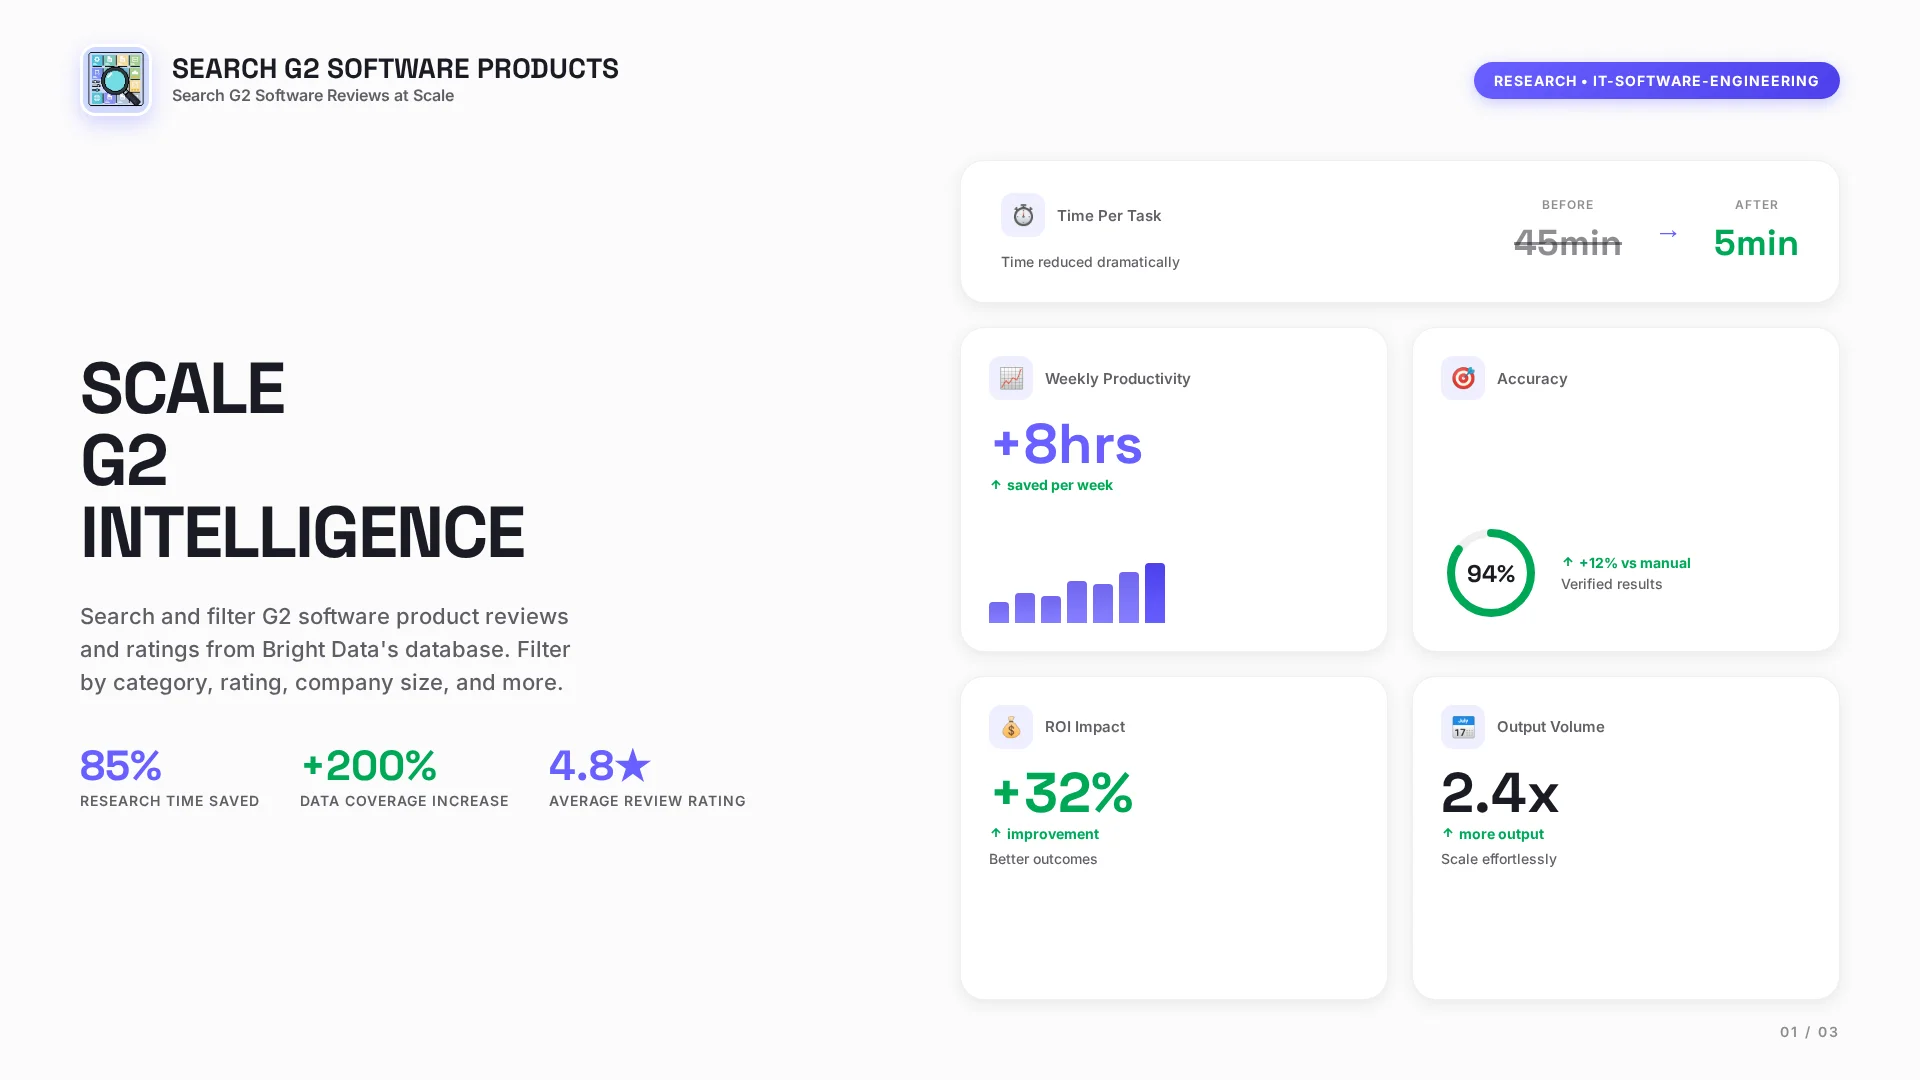1920x1080 pixels.
Task: Click the +200% DATA COVERAGE INCREASE stat
Action: 369,766
